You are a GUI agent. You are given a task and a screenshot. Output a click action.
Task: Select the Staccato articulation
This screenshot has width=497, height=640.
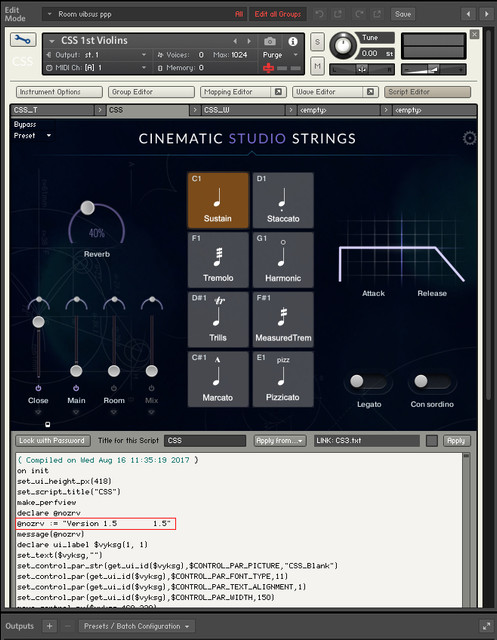[283, 200]
